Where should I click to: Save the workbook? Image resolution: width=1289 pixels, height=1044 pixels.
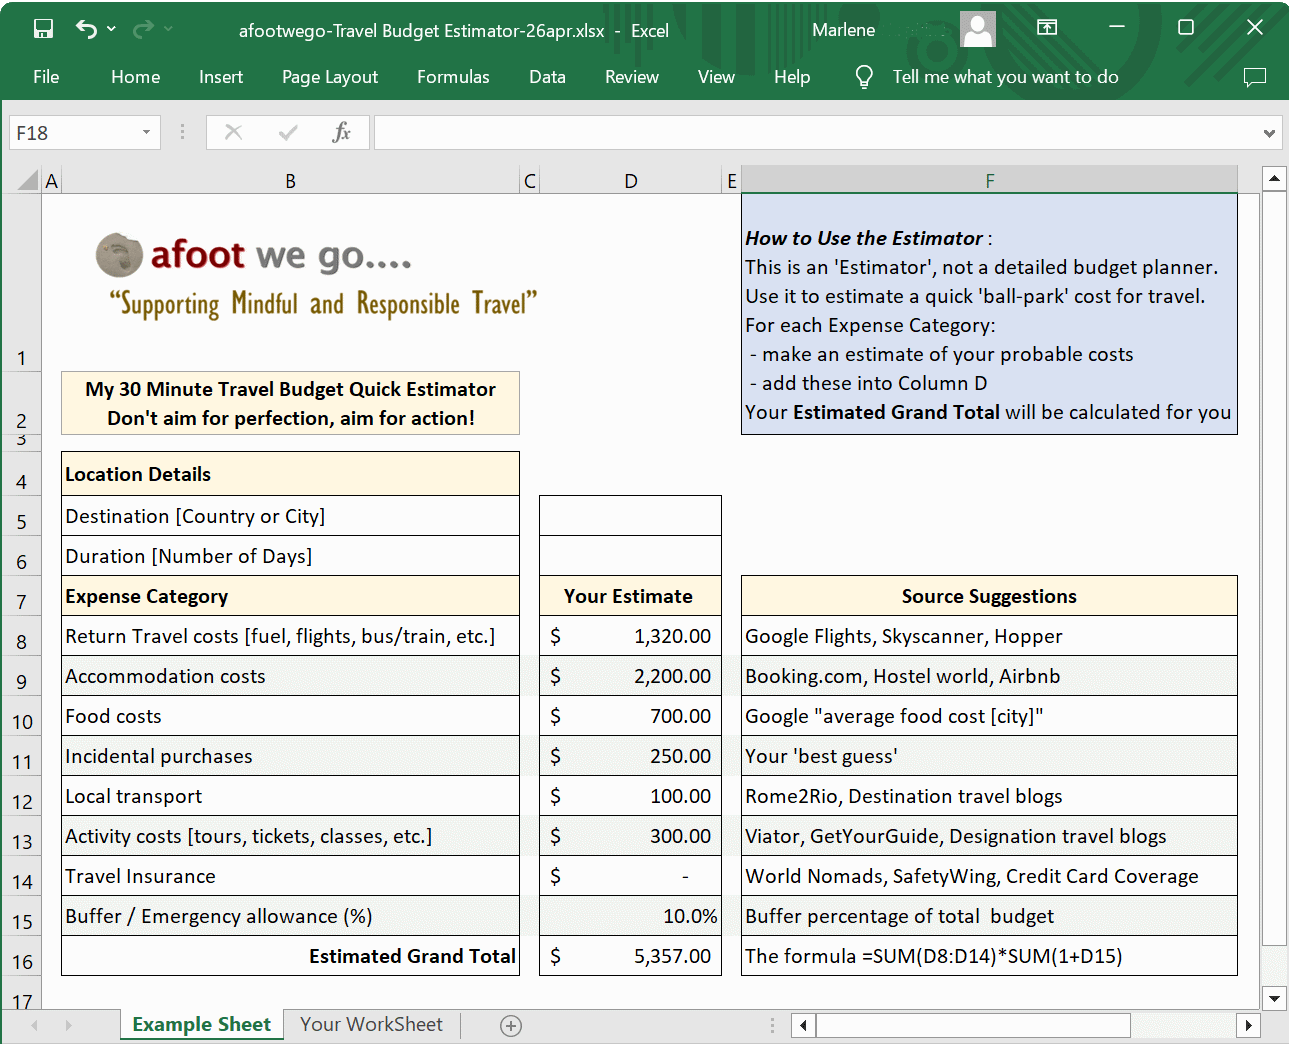[x=42, y=29]
